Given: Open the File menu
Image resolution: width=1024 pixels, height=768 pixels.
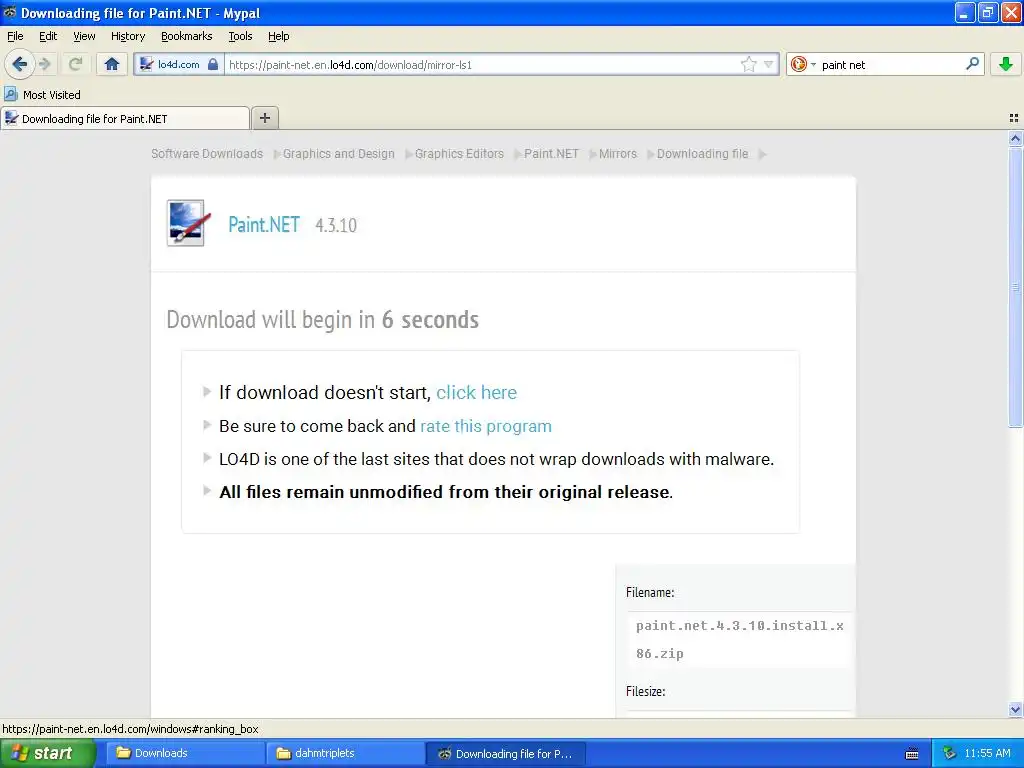Looking at the screenshot, I should point(15,36).
